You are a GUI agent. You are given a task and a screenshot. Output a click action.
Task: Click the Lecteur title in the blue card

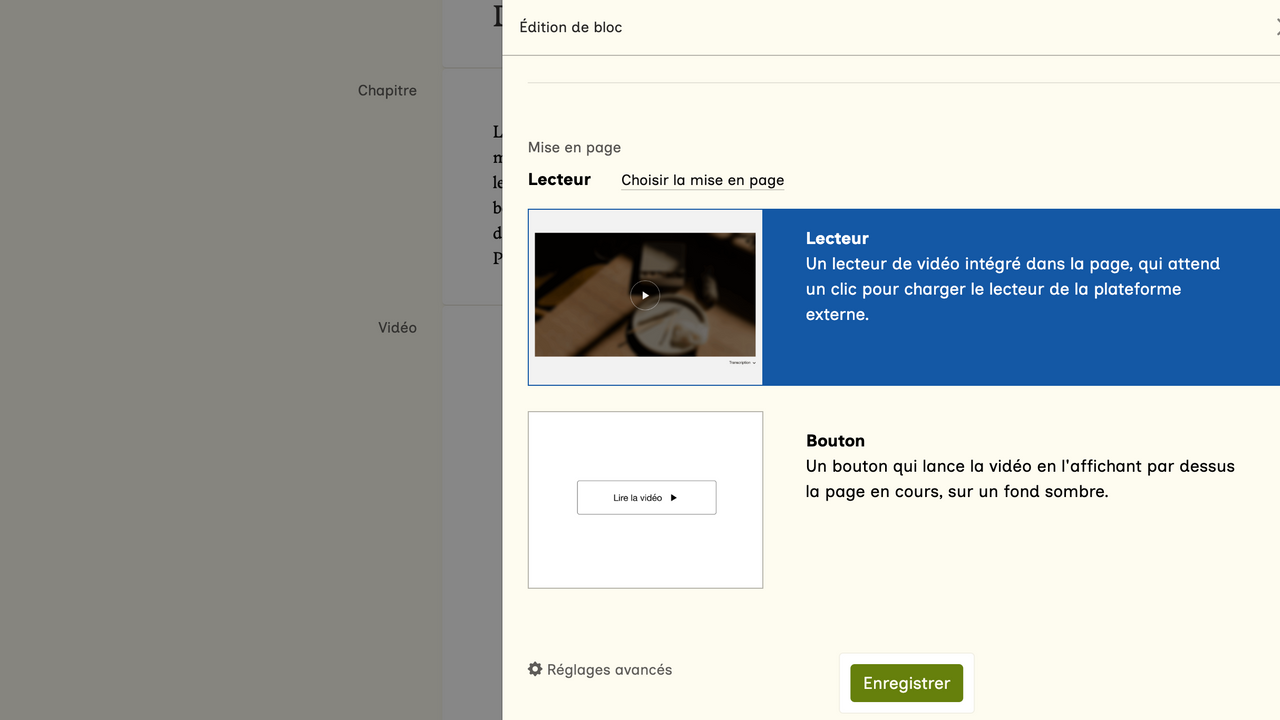click(837, 239)
